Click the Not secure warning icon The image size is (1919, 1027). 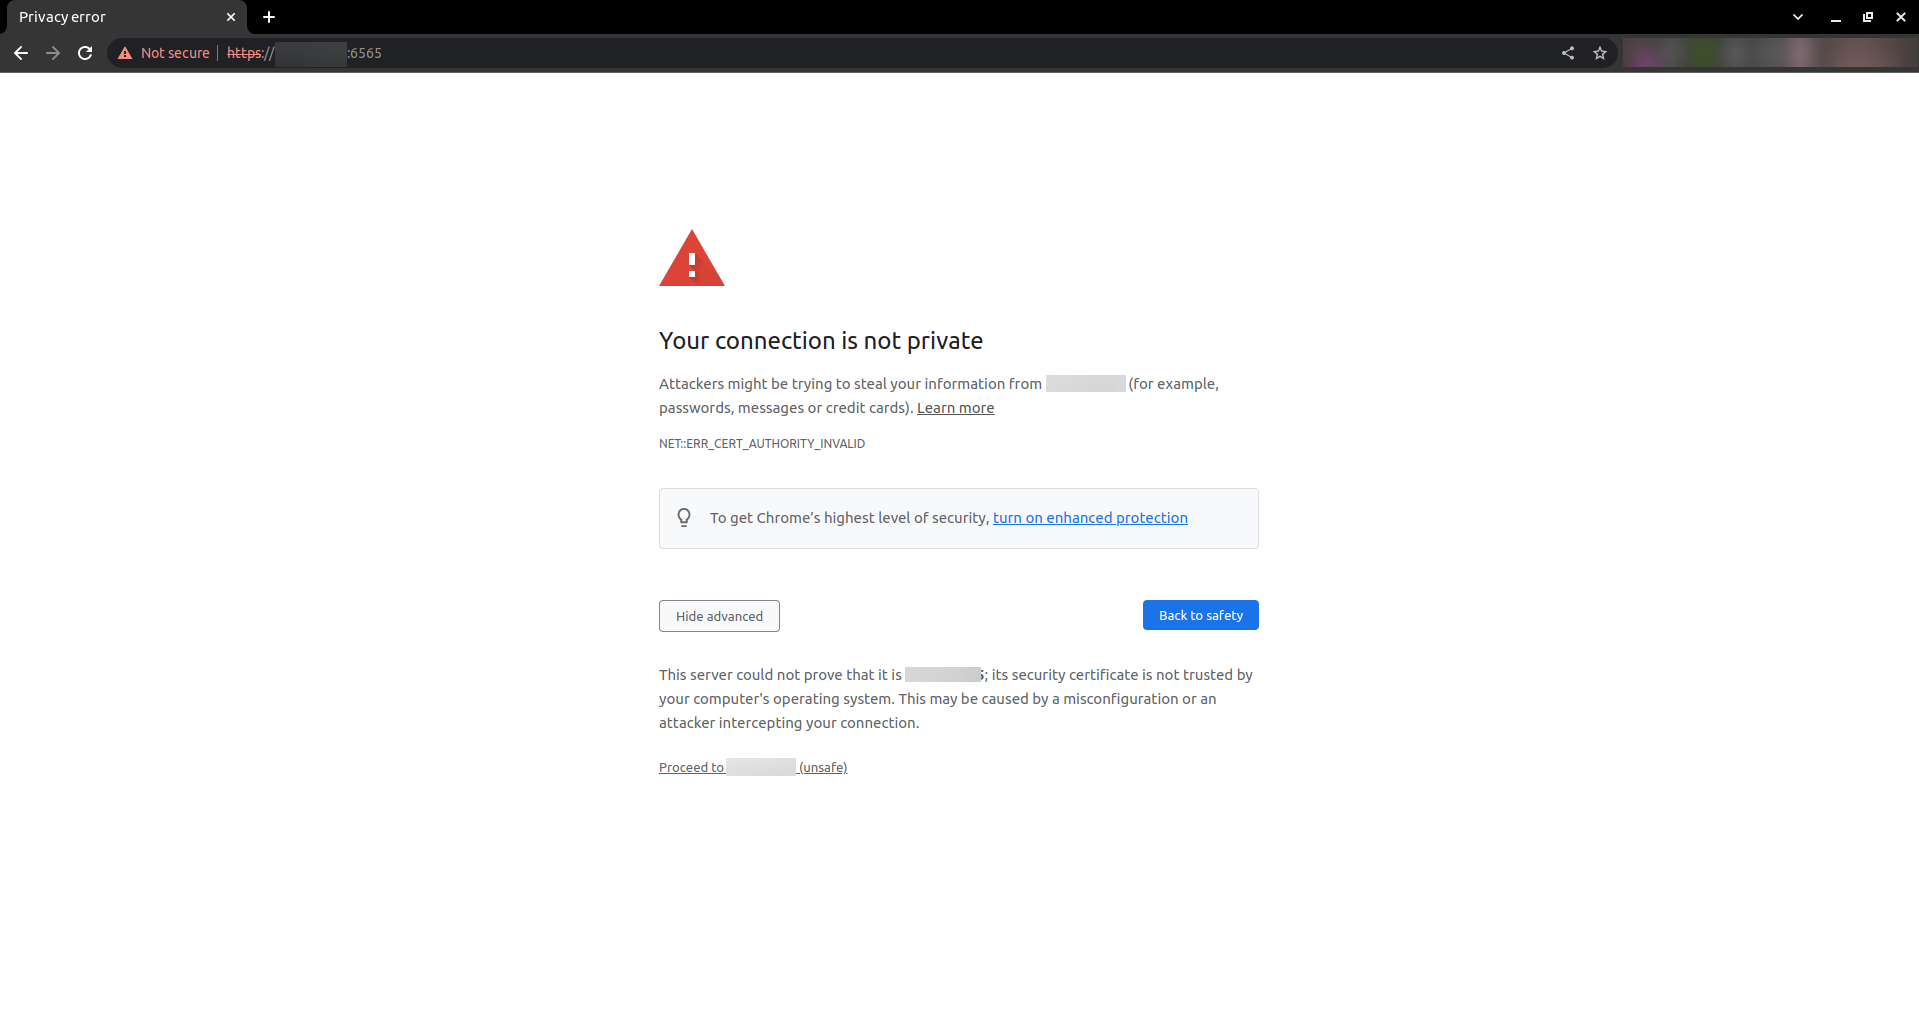(x=125, y=53)
